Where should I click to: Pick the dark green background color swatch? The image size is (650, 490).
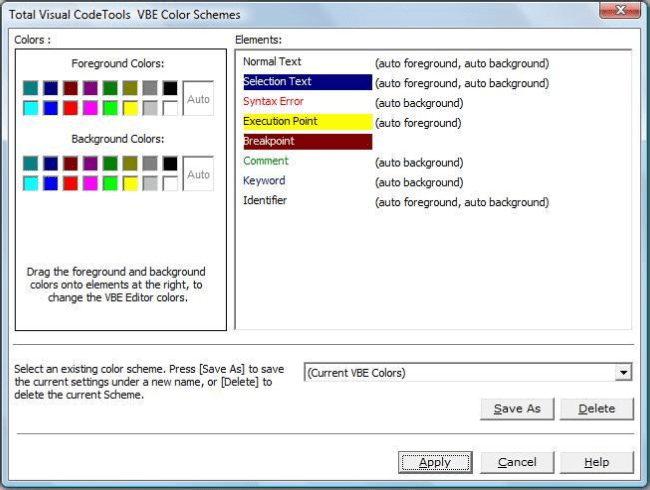click(110, 164)
